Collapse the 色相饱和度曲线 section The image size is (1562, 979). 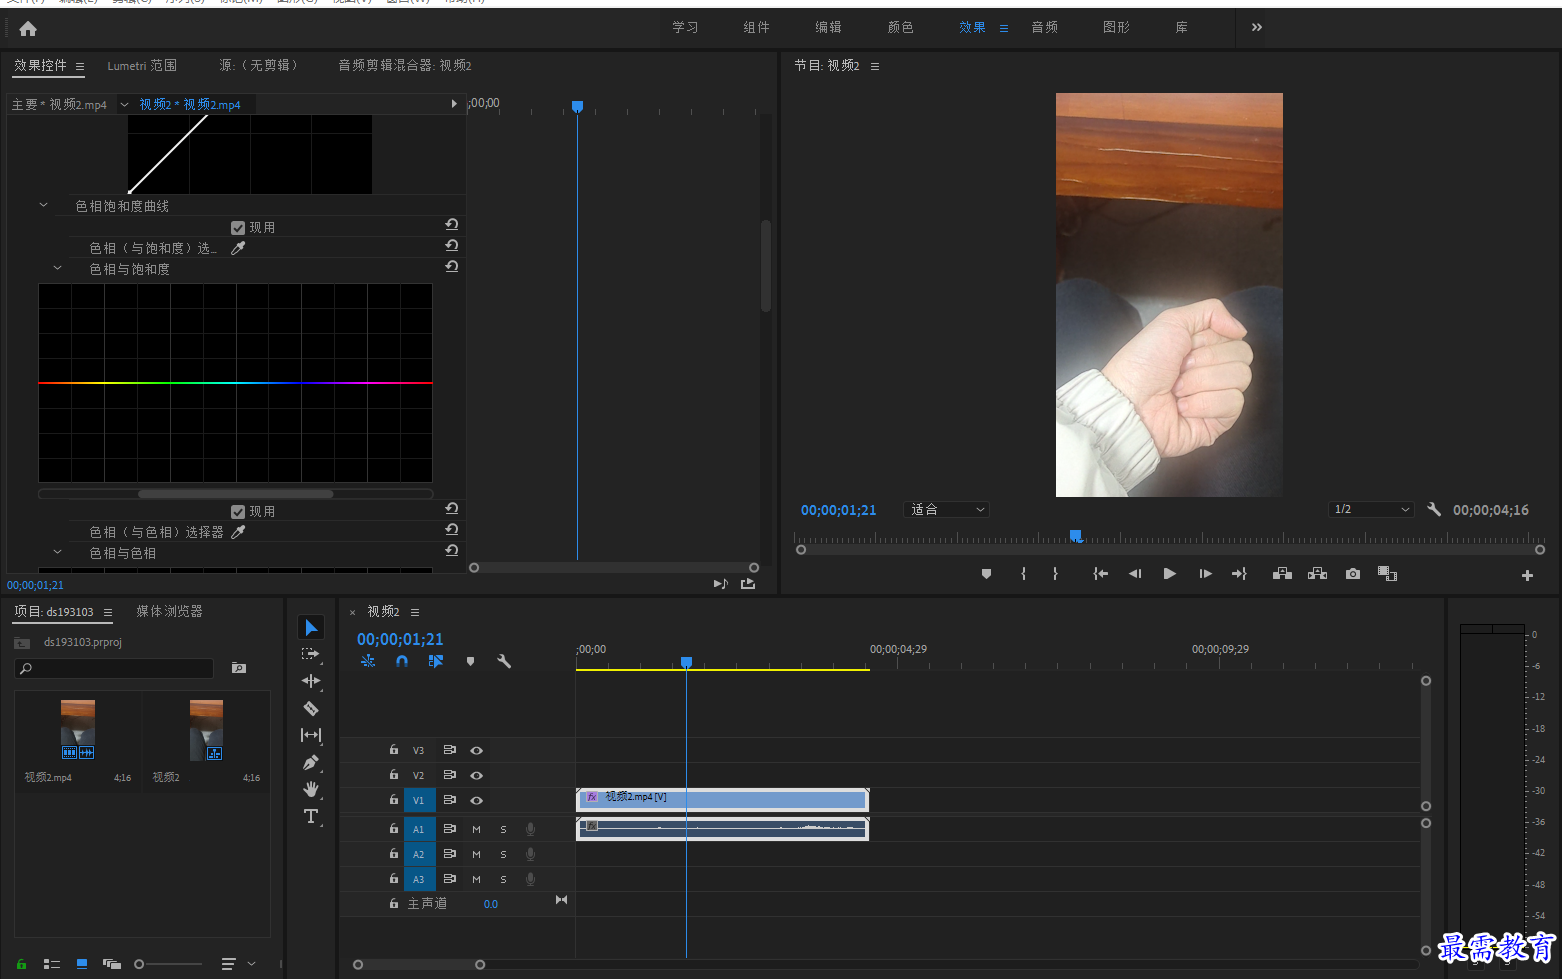pos(43,205)
